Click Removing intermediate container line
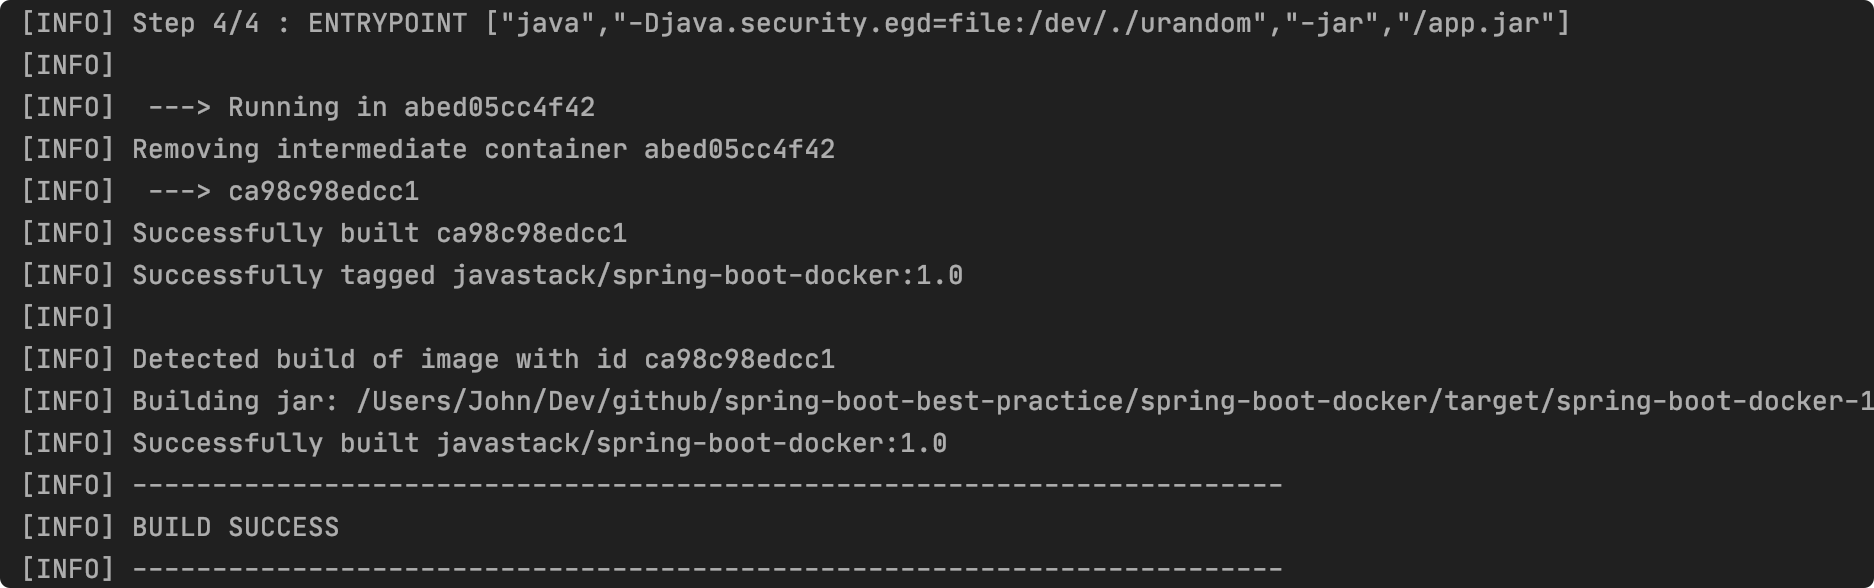This screenshot has width=1874, height=588. click(428, 149)
